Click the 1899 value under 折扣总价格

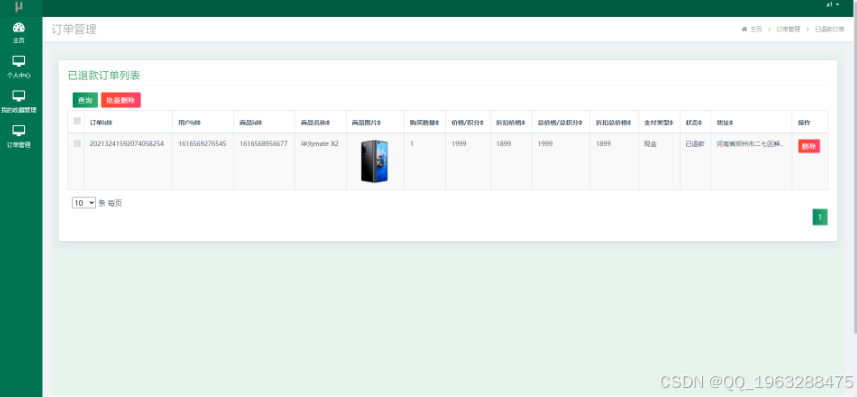pos(603,144)
